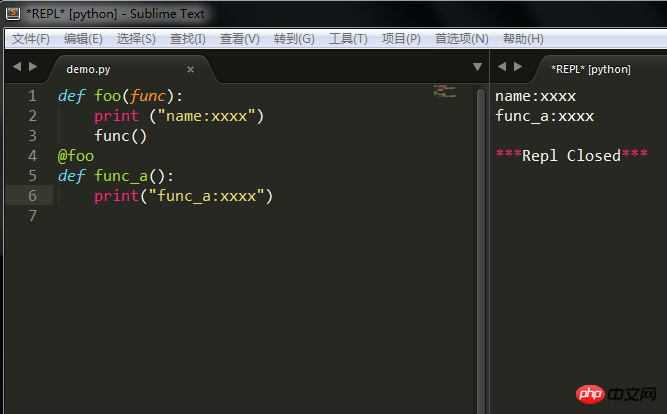Close the demo.py tab
Image resolution: width=667 pixels, height=414 pixels.
coord(191,69)
